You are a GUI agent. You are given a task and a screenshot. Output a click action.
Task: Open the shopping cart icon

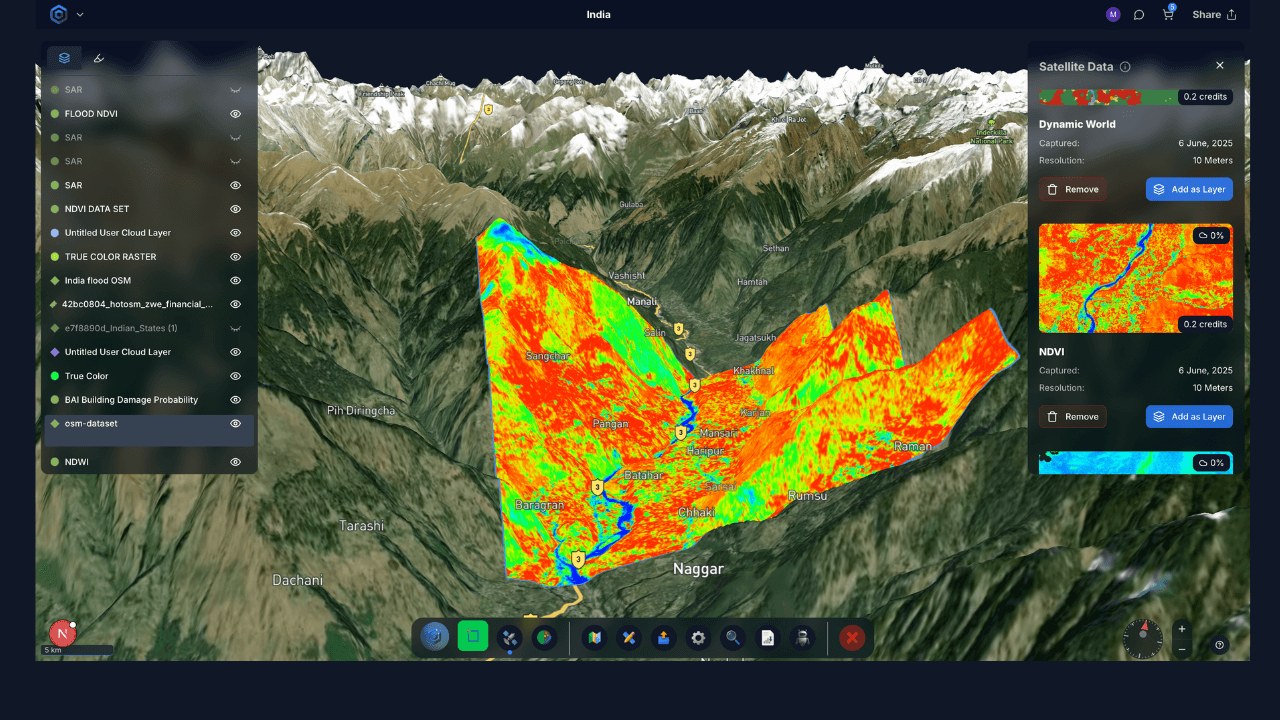[x=1167, y=15]
